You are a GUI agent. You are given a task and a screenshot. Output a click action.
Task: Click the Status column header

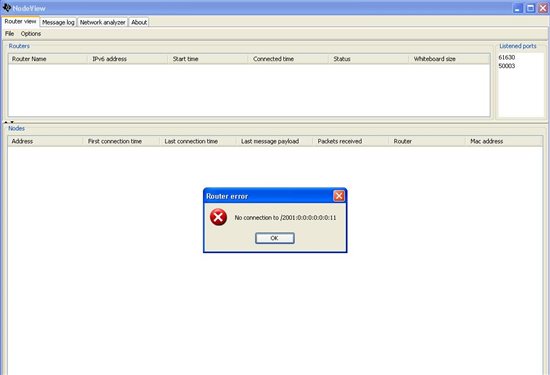point(369,59)
